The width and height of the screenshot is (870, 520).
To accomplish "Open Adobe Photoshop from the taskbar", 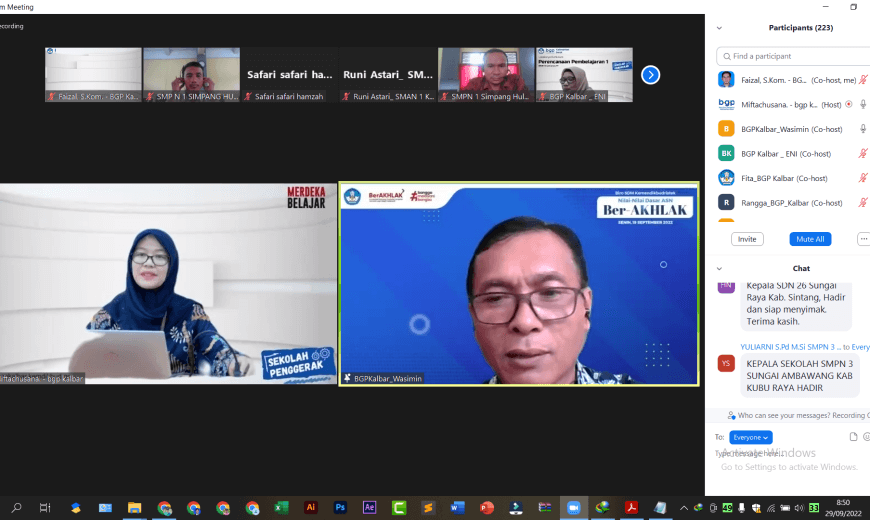I will coord(340,508).
